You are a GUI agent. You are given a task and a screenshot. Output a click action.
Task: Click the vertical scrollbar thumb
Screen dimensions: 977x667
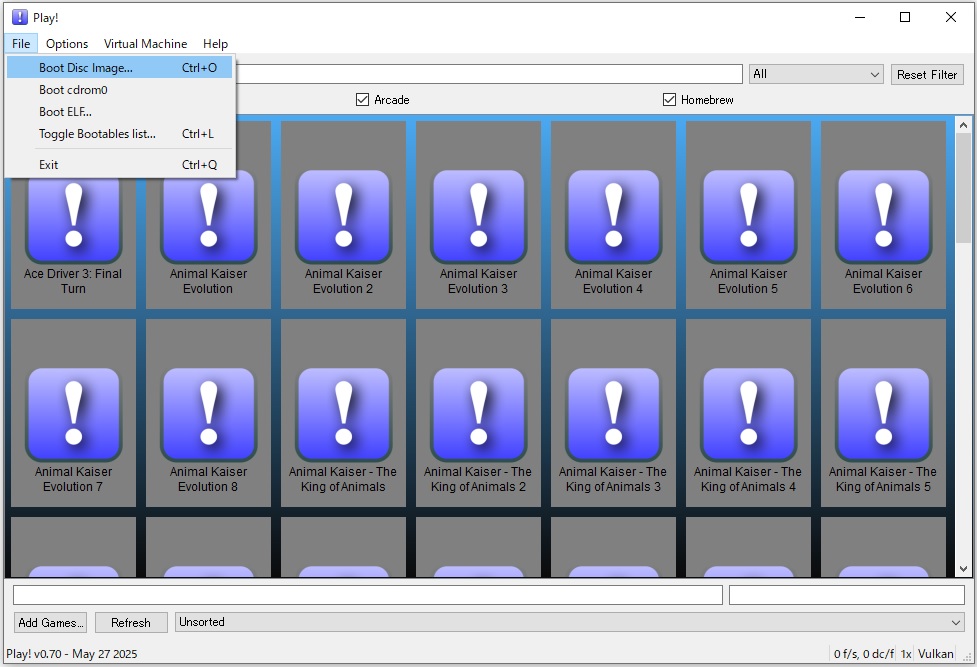coord(963,188)
